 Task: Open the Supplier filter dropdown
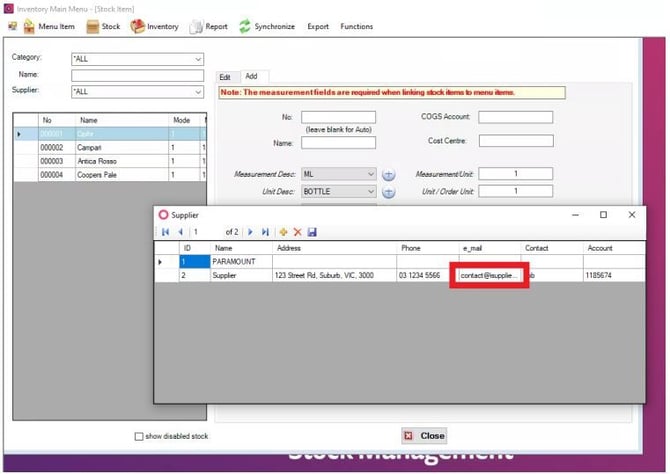(x=138, y=91)
